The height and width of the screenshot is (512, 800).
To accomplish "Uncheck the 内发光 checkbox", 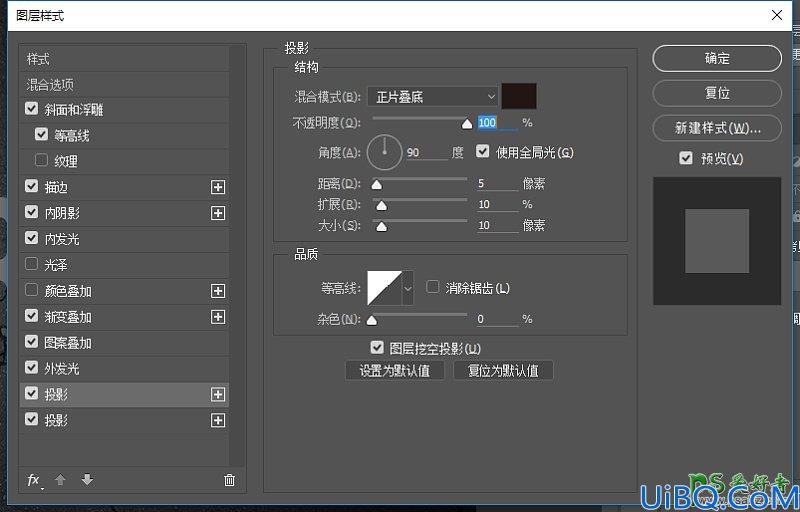I will 32,238.
